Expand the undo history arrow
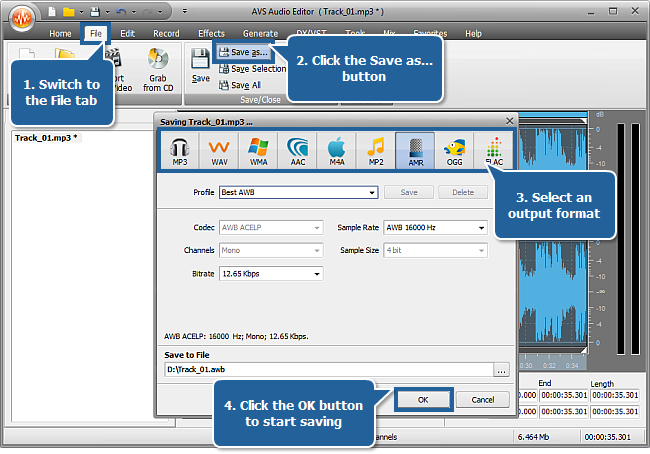This screenshot has height=454, width=650. (133, 12)
